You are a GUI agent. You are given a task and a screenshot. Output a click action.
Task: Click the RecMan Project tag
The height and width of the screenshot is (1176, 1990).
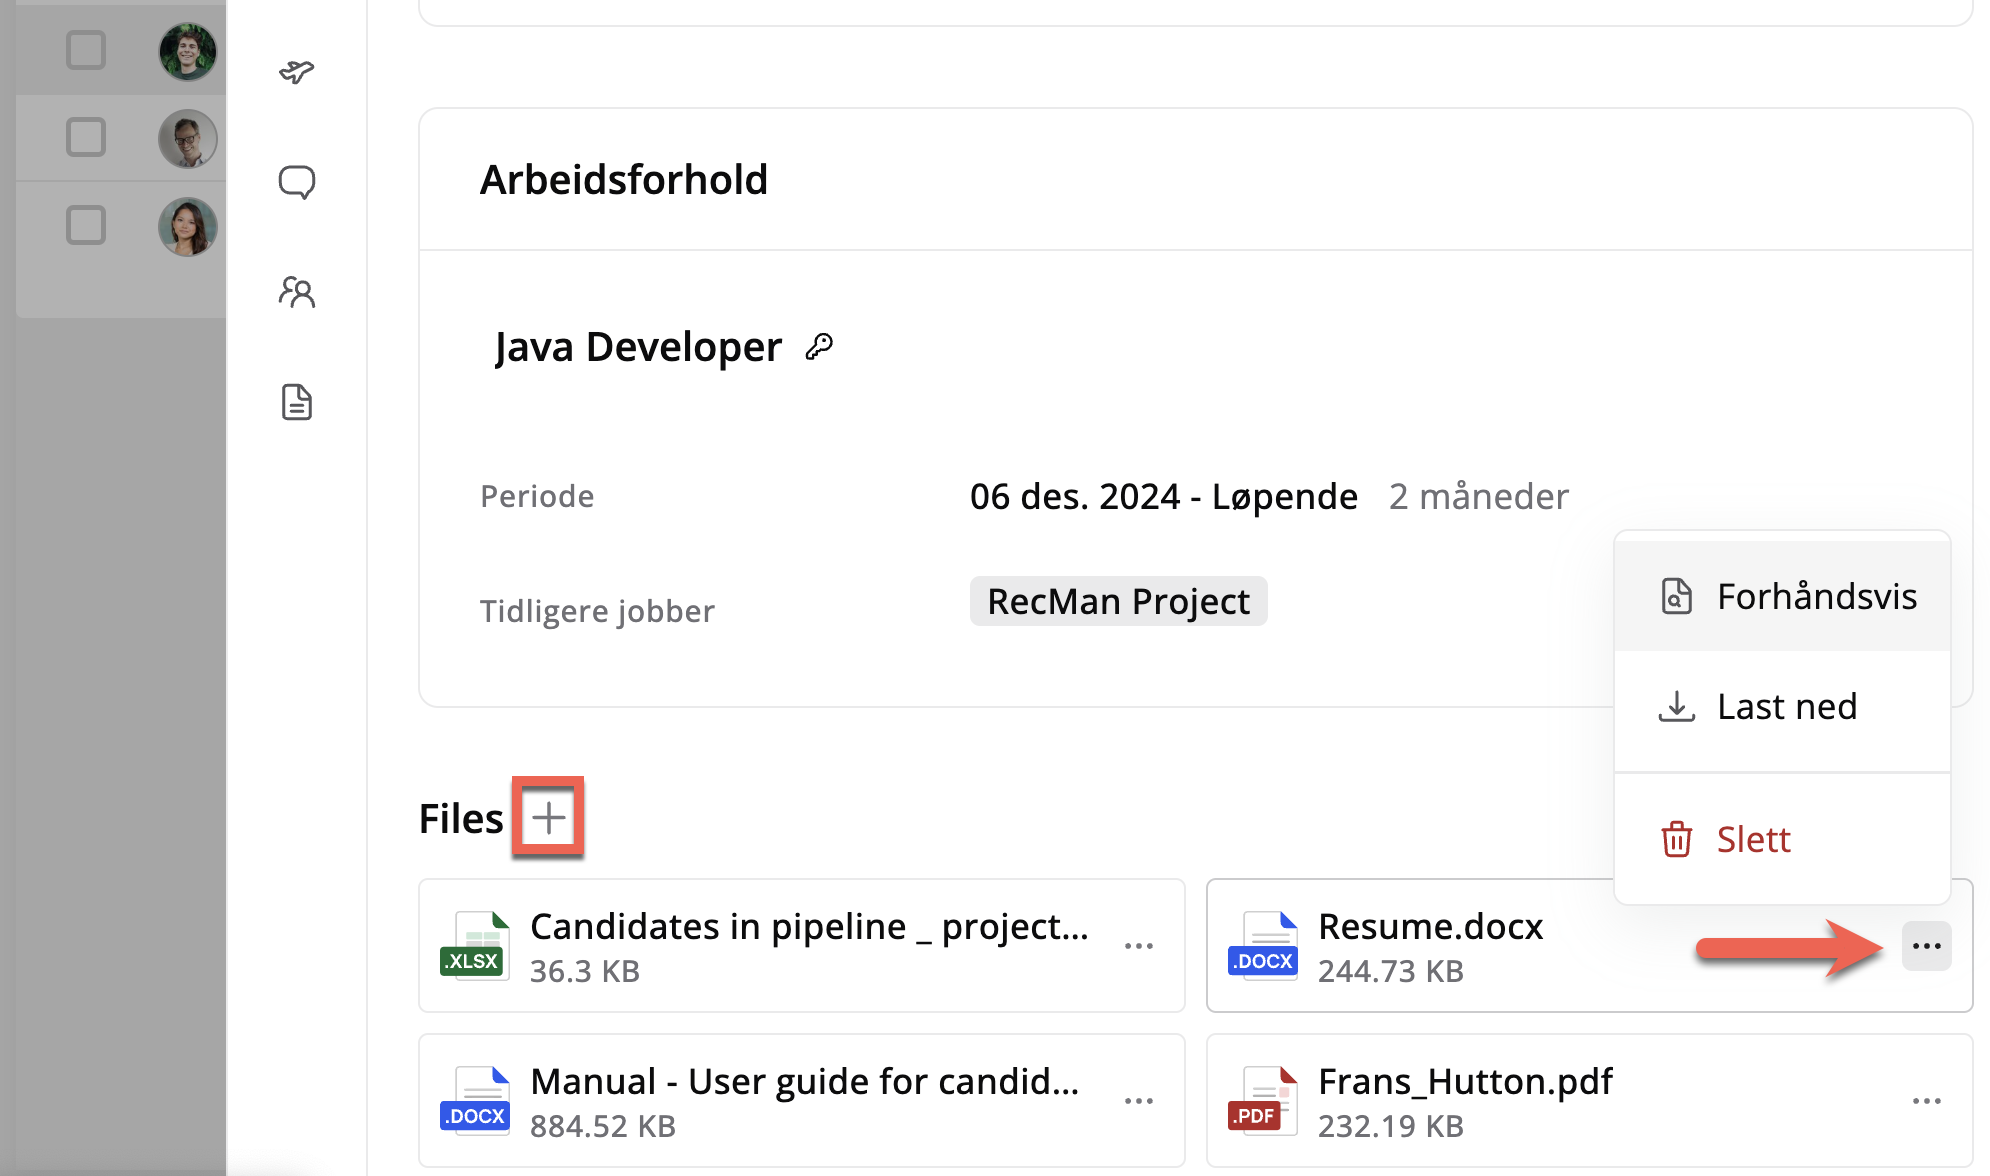click(1118, 602)
